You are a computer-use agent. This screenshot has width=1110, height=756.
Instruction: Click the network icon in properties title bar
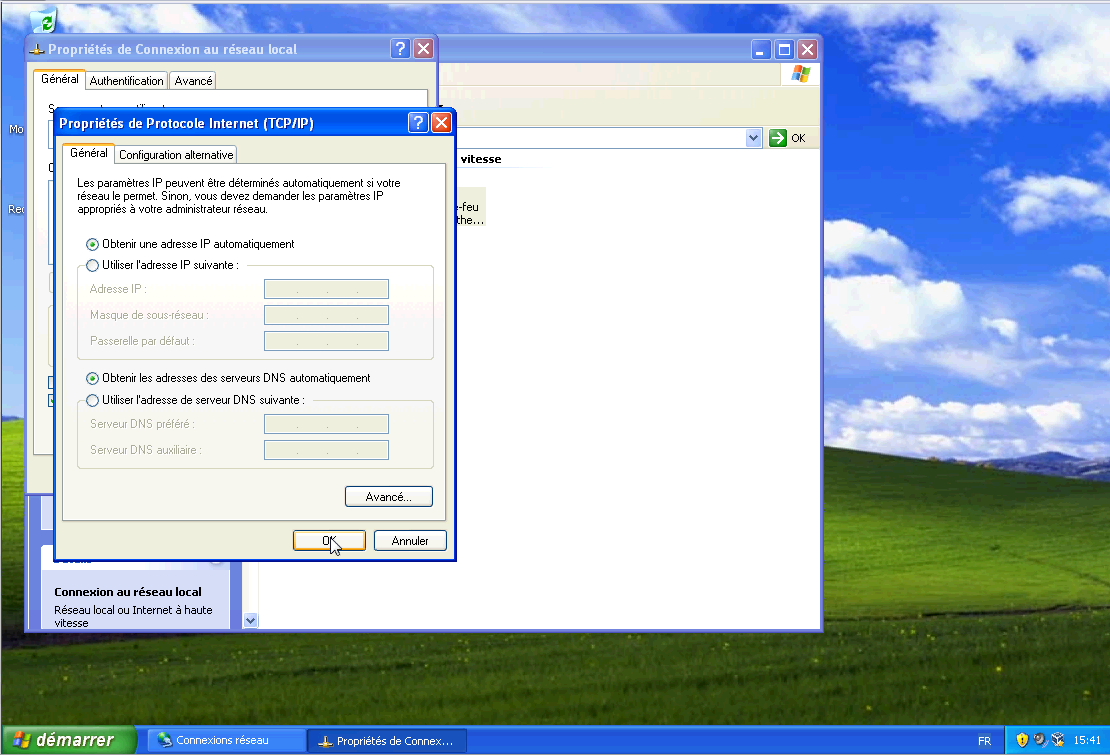click(x=37, y=49)
